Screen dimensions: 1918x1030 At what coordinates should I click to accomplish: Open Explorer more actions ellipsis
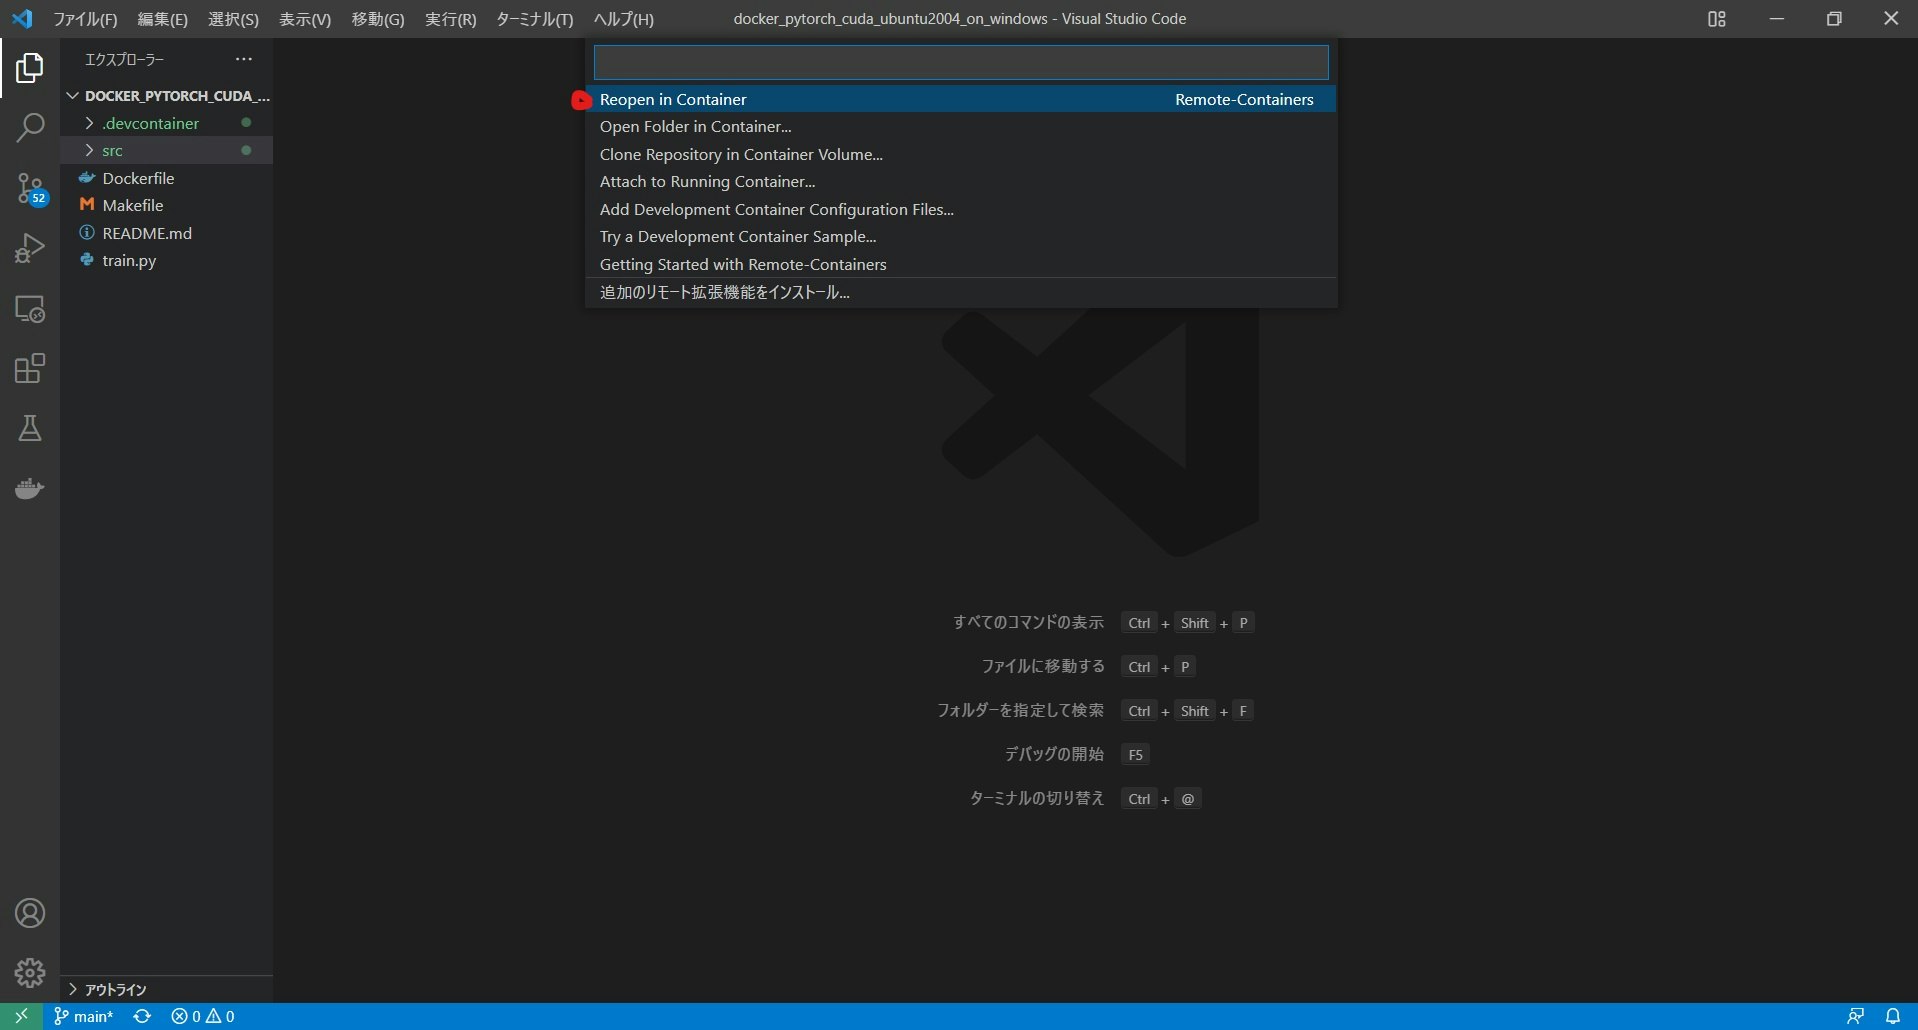click(x=244, y=59)
